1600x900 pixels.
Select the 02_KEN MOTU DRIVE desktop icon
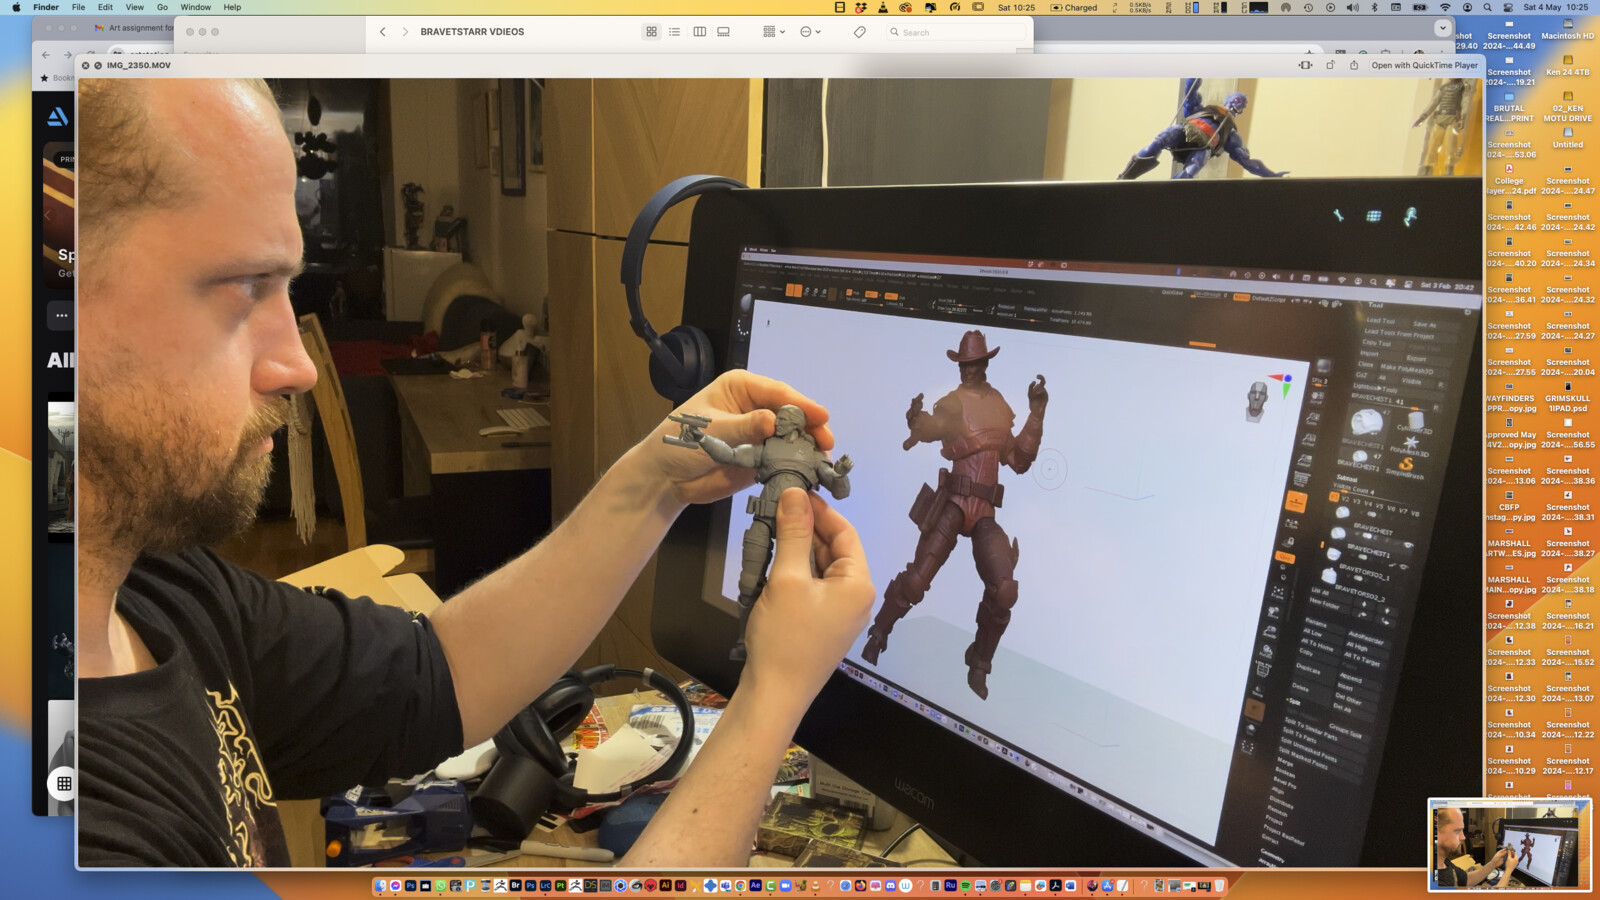point(1567,107)
